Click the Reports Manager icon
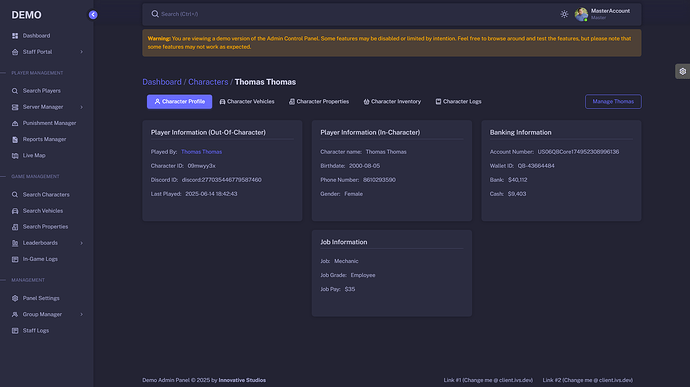The image size is (690, 387). (15, 140)
